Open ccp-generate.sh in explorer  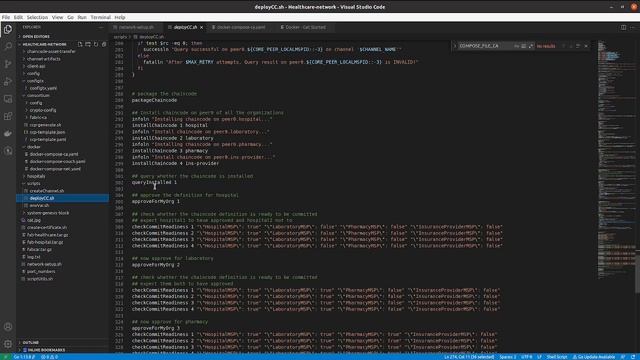click(45, 125)
